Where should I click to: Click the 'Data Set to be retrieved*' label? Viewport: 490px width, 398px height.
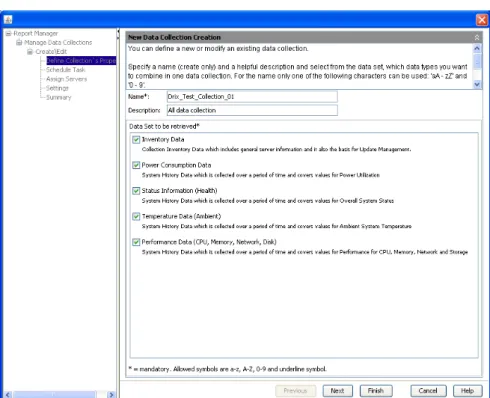[x=164, y=126]
